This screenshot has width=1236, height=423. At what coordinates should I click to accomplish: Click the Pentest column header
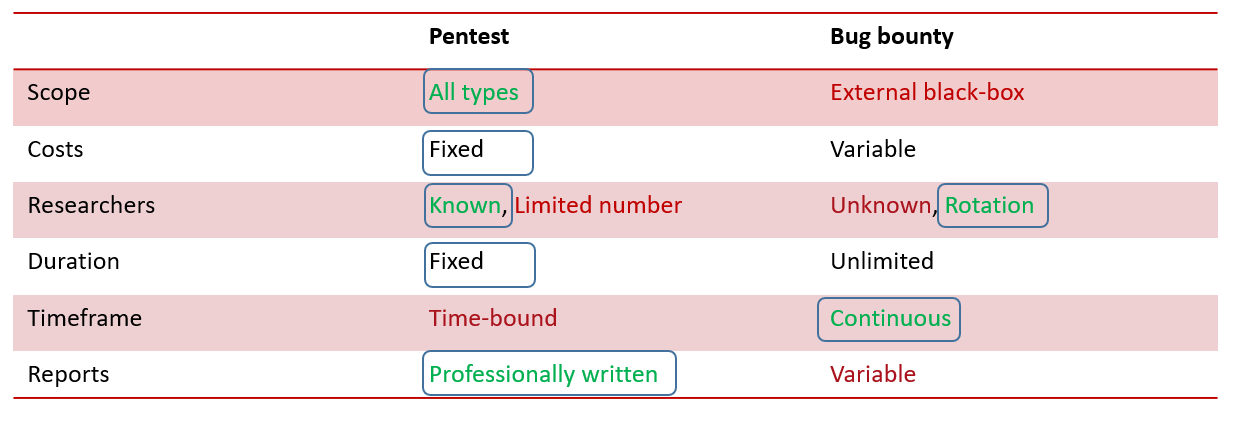coord(469,37)
